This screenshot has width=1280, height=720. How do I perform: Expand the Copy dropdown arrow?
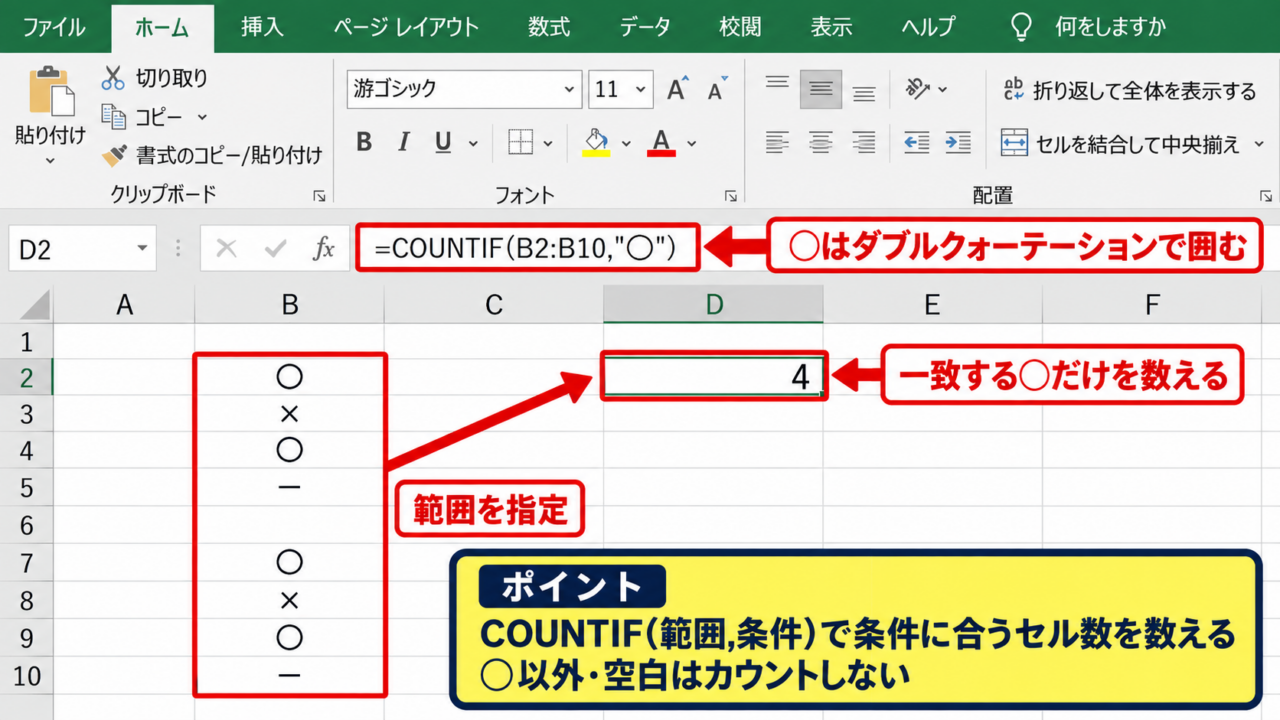tap(202, 117)
